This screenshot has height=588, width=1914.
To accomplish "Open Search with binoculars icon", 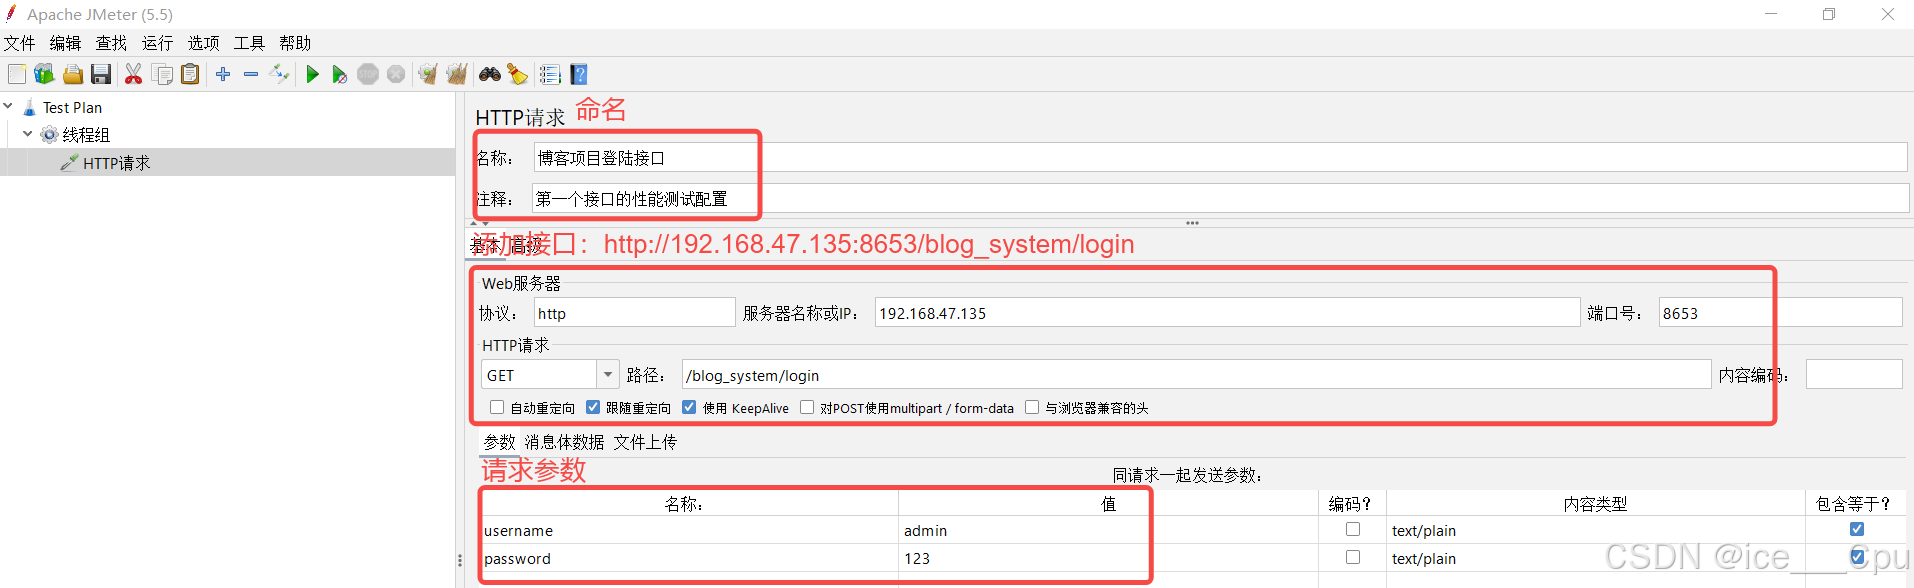I will click(x=490, y=74).
